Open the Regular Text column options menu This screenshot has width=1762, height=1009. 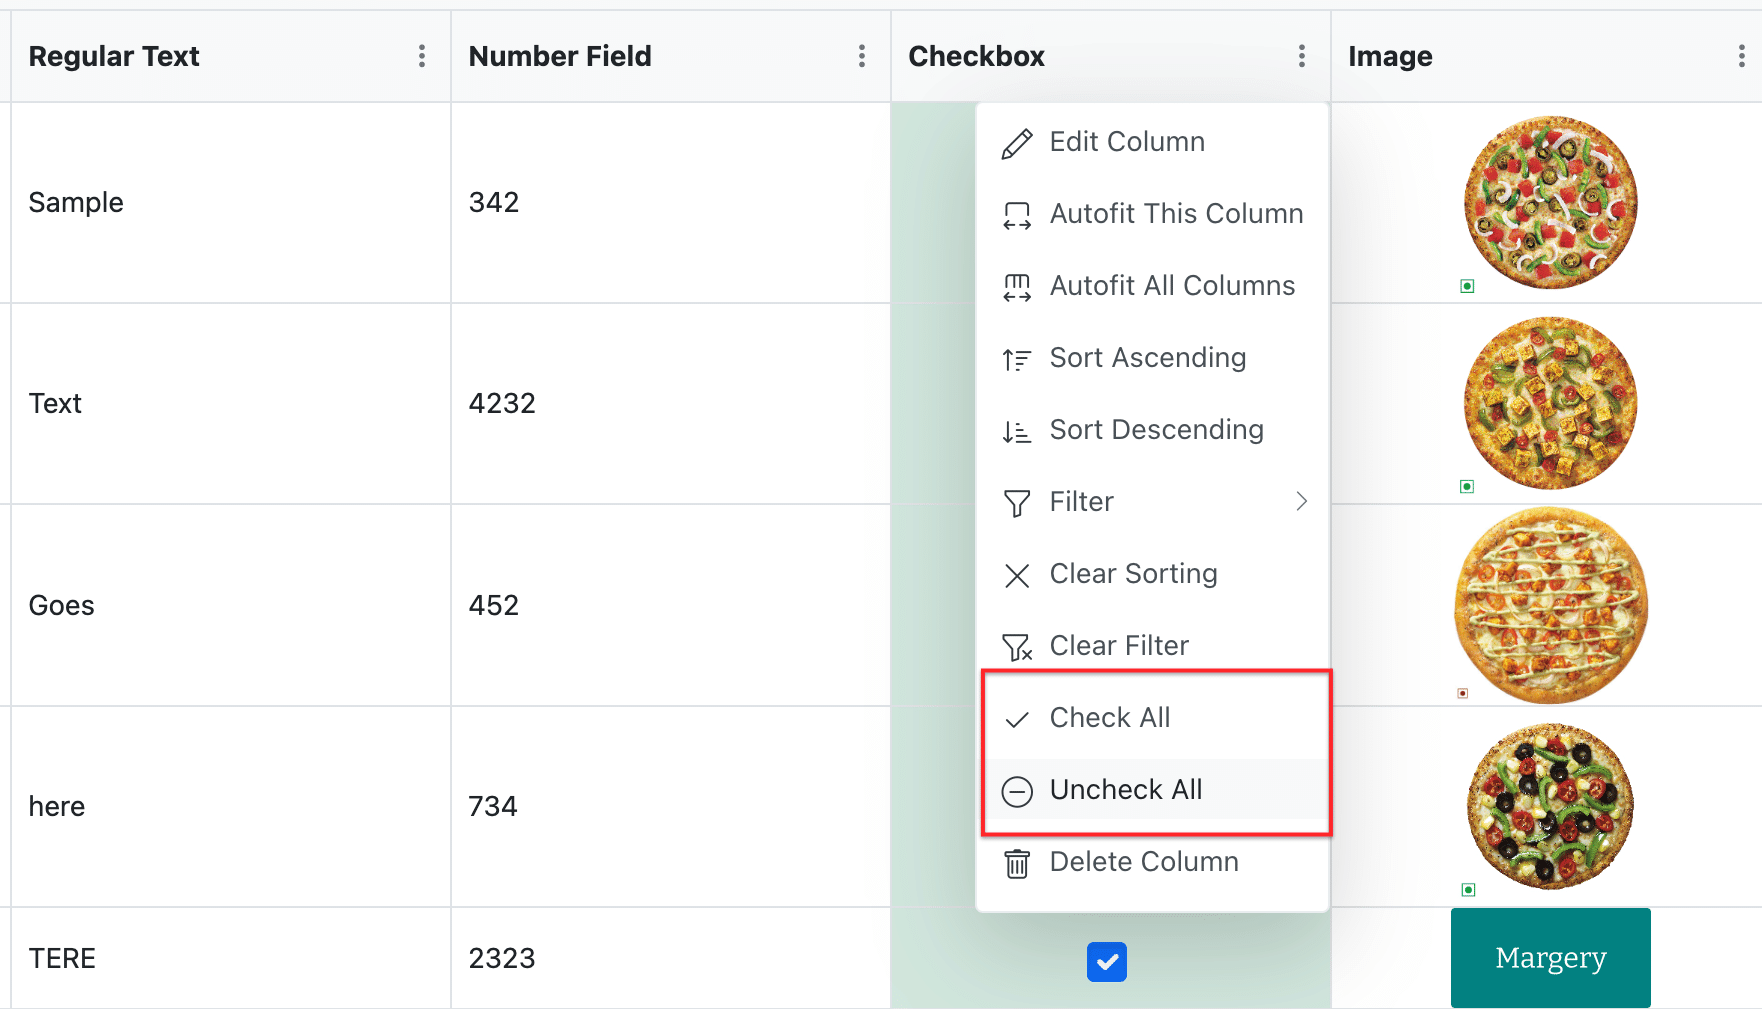(422, 56)
